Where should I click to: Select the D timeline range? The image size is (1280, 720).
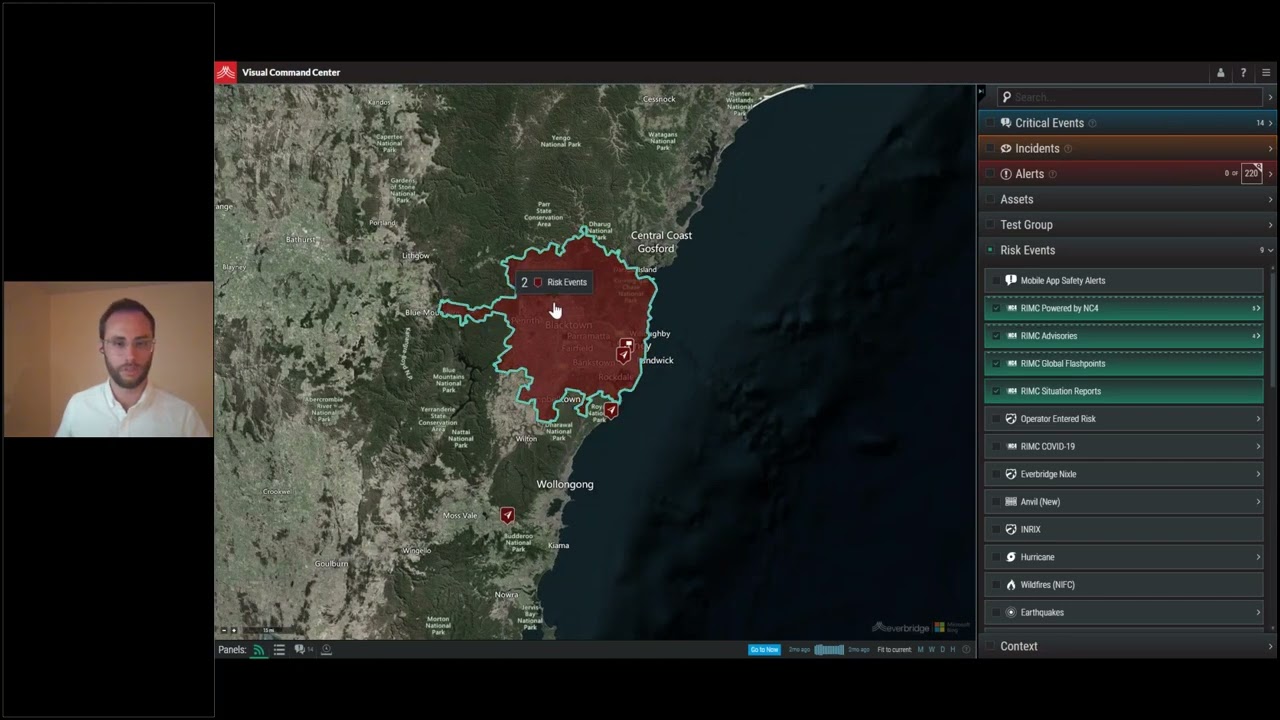click(942, 650)
